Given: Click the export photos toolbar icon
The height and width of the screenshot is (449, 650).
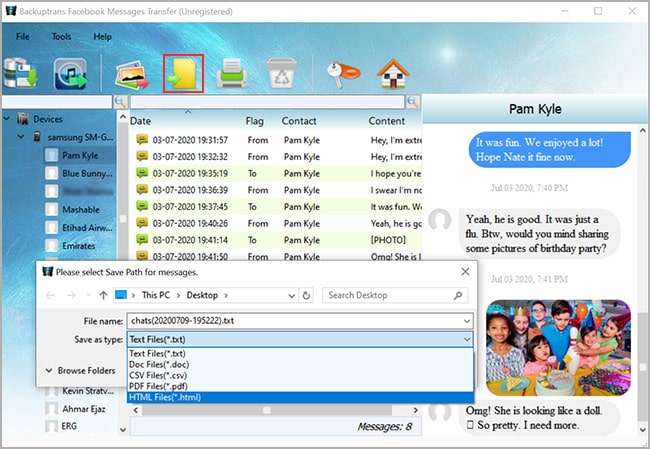Looking at the screenshot, I should (133, 75).
